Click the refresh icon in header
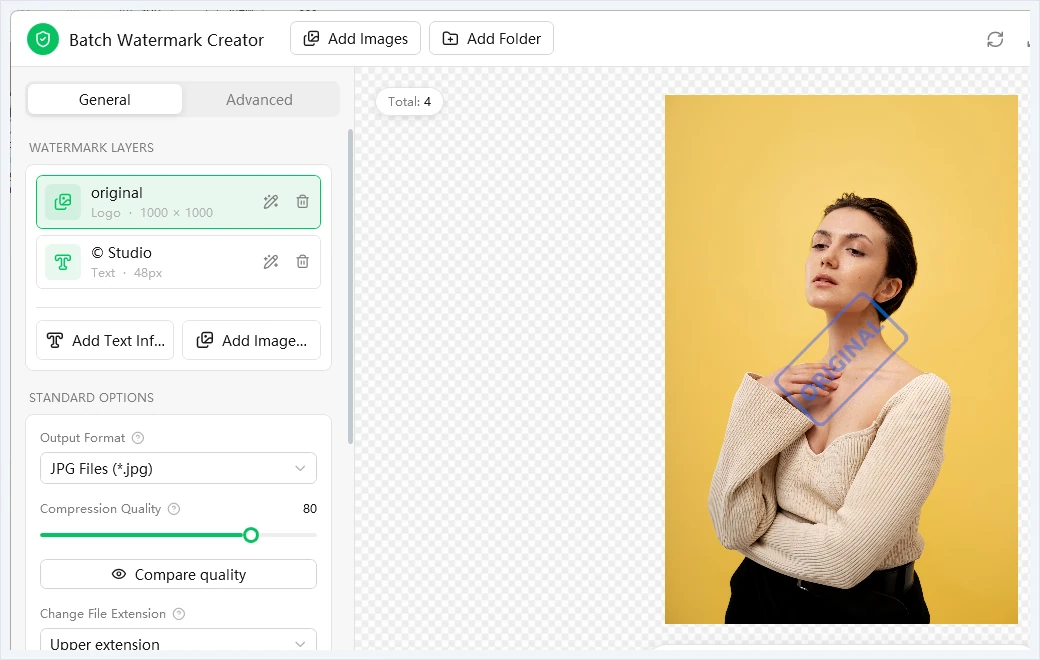This screenshot has width=1040, height=660. 995,39
